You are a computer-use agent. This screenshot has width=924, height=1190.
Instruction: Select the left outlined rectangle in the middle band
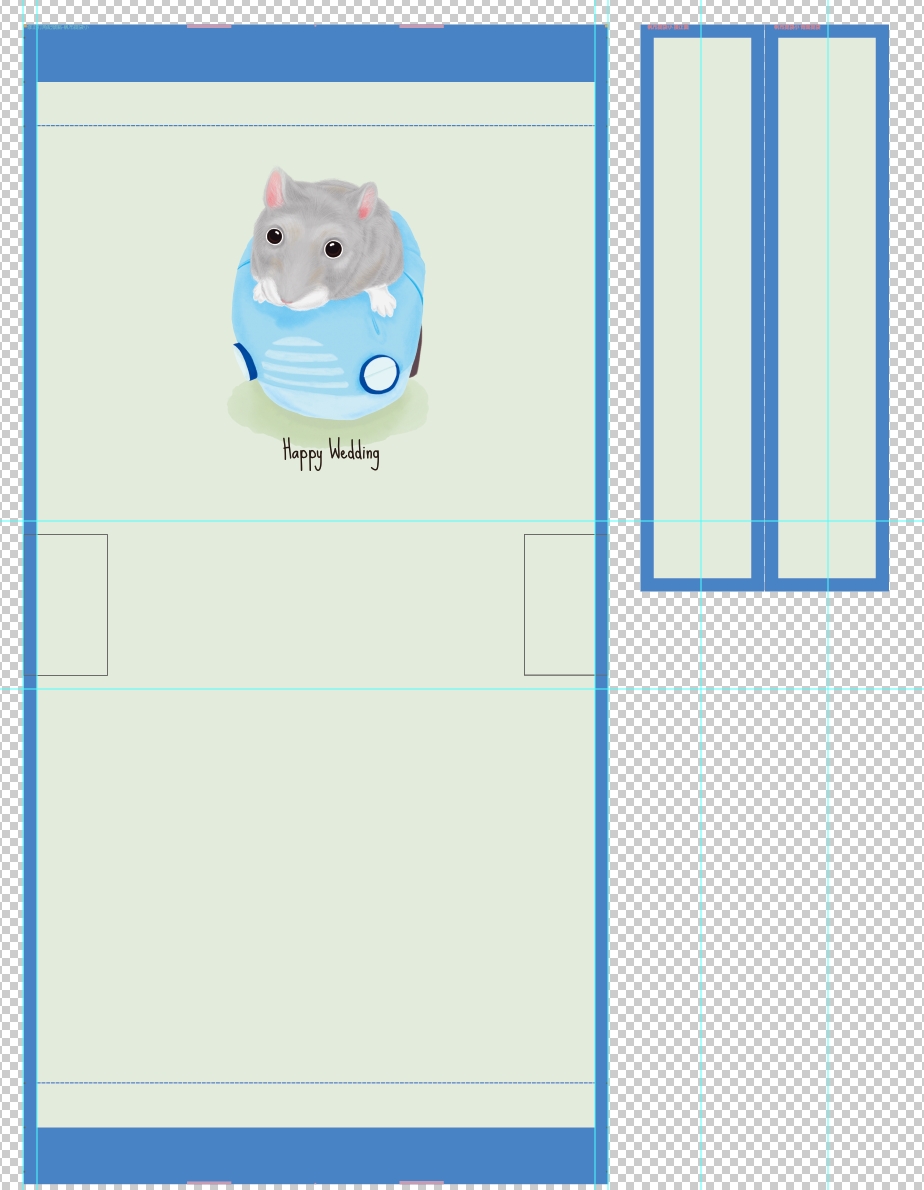[72, 605]
